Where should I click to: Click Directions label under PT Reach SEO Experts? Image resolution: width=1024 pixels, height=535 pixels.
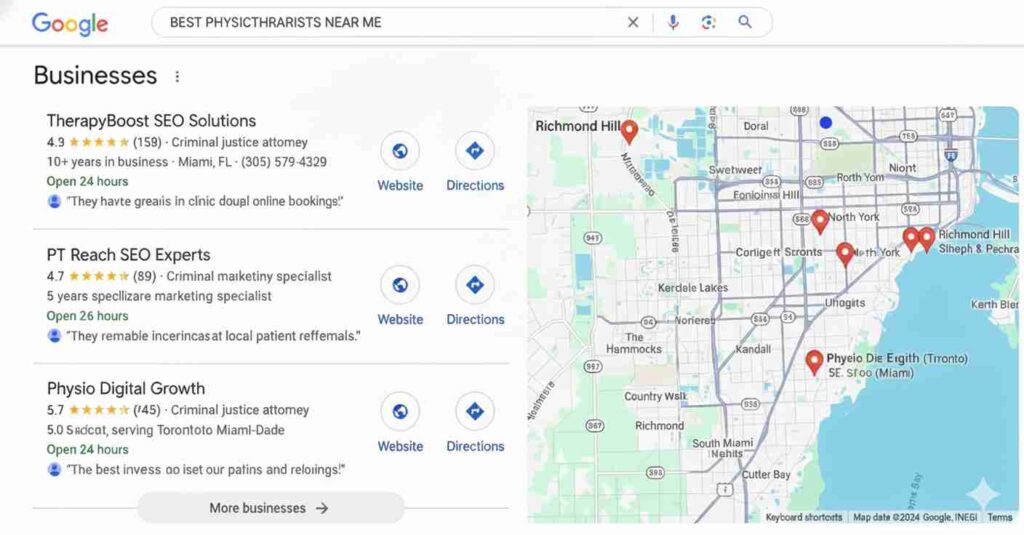coord(475,319)
